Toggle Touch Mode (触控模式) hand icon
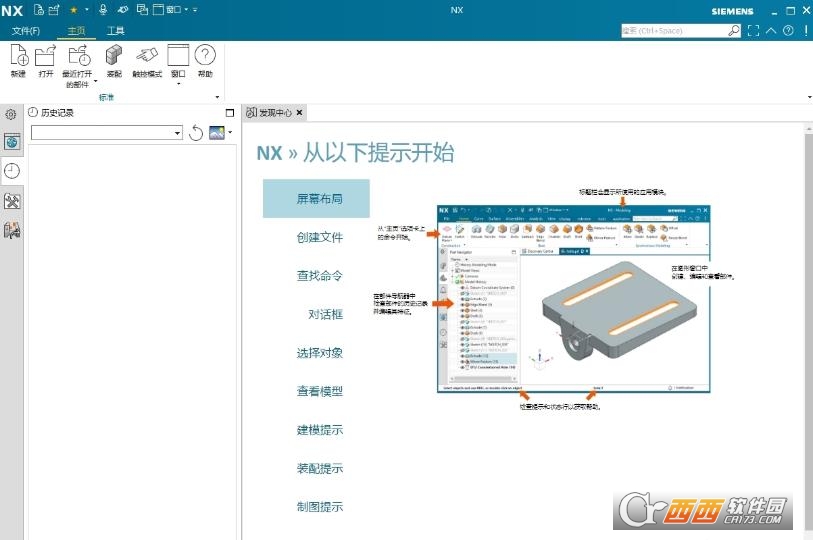This screenshot has width=813, height=540. click(147, 55)
